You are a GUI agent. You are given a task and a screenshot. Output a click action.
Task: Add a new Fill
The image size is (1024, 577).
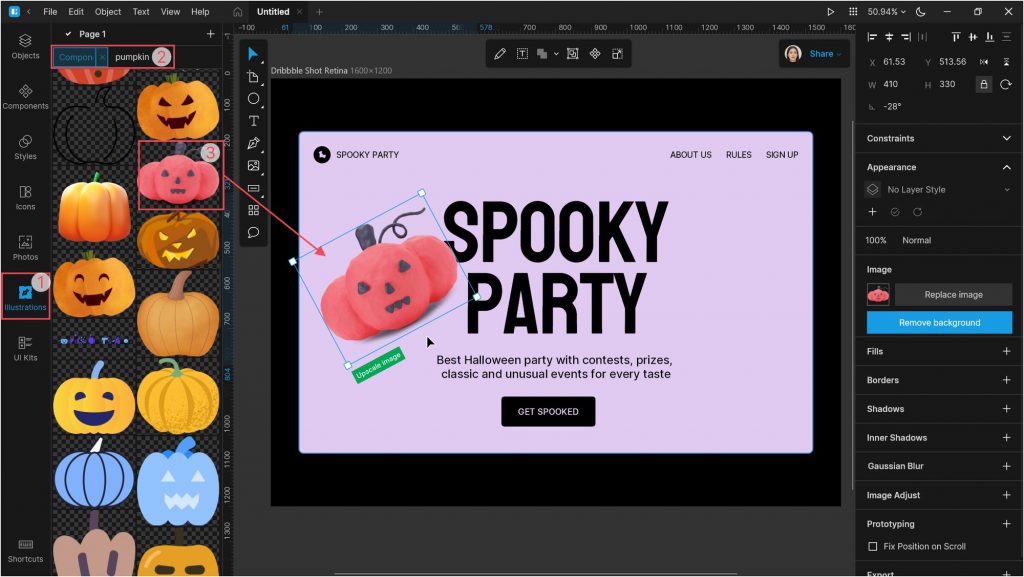1006,351
